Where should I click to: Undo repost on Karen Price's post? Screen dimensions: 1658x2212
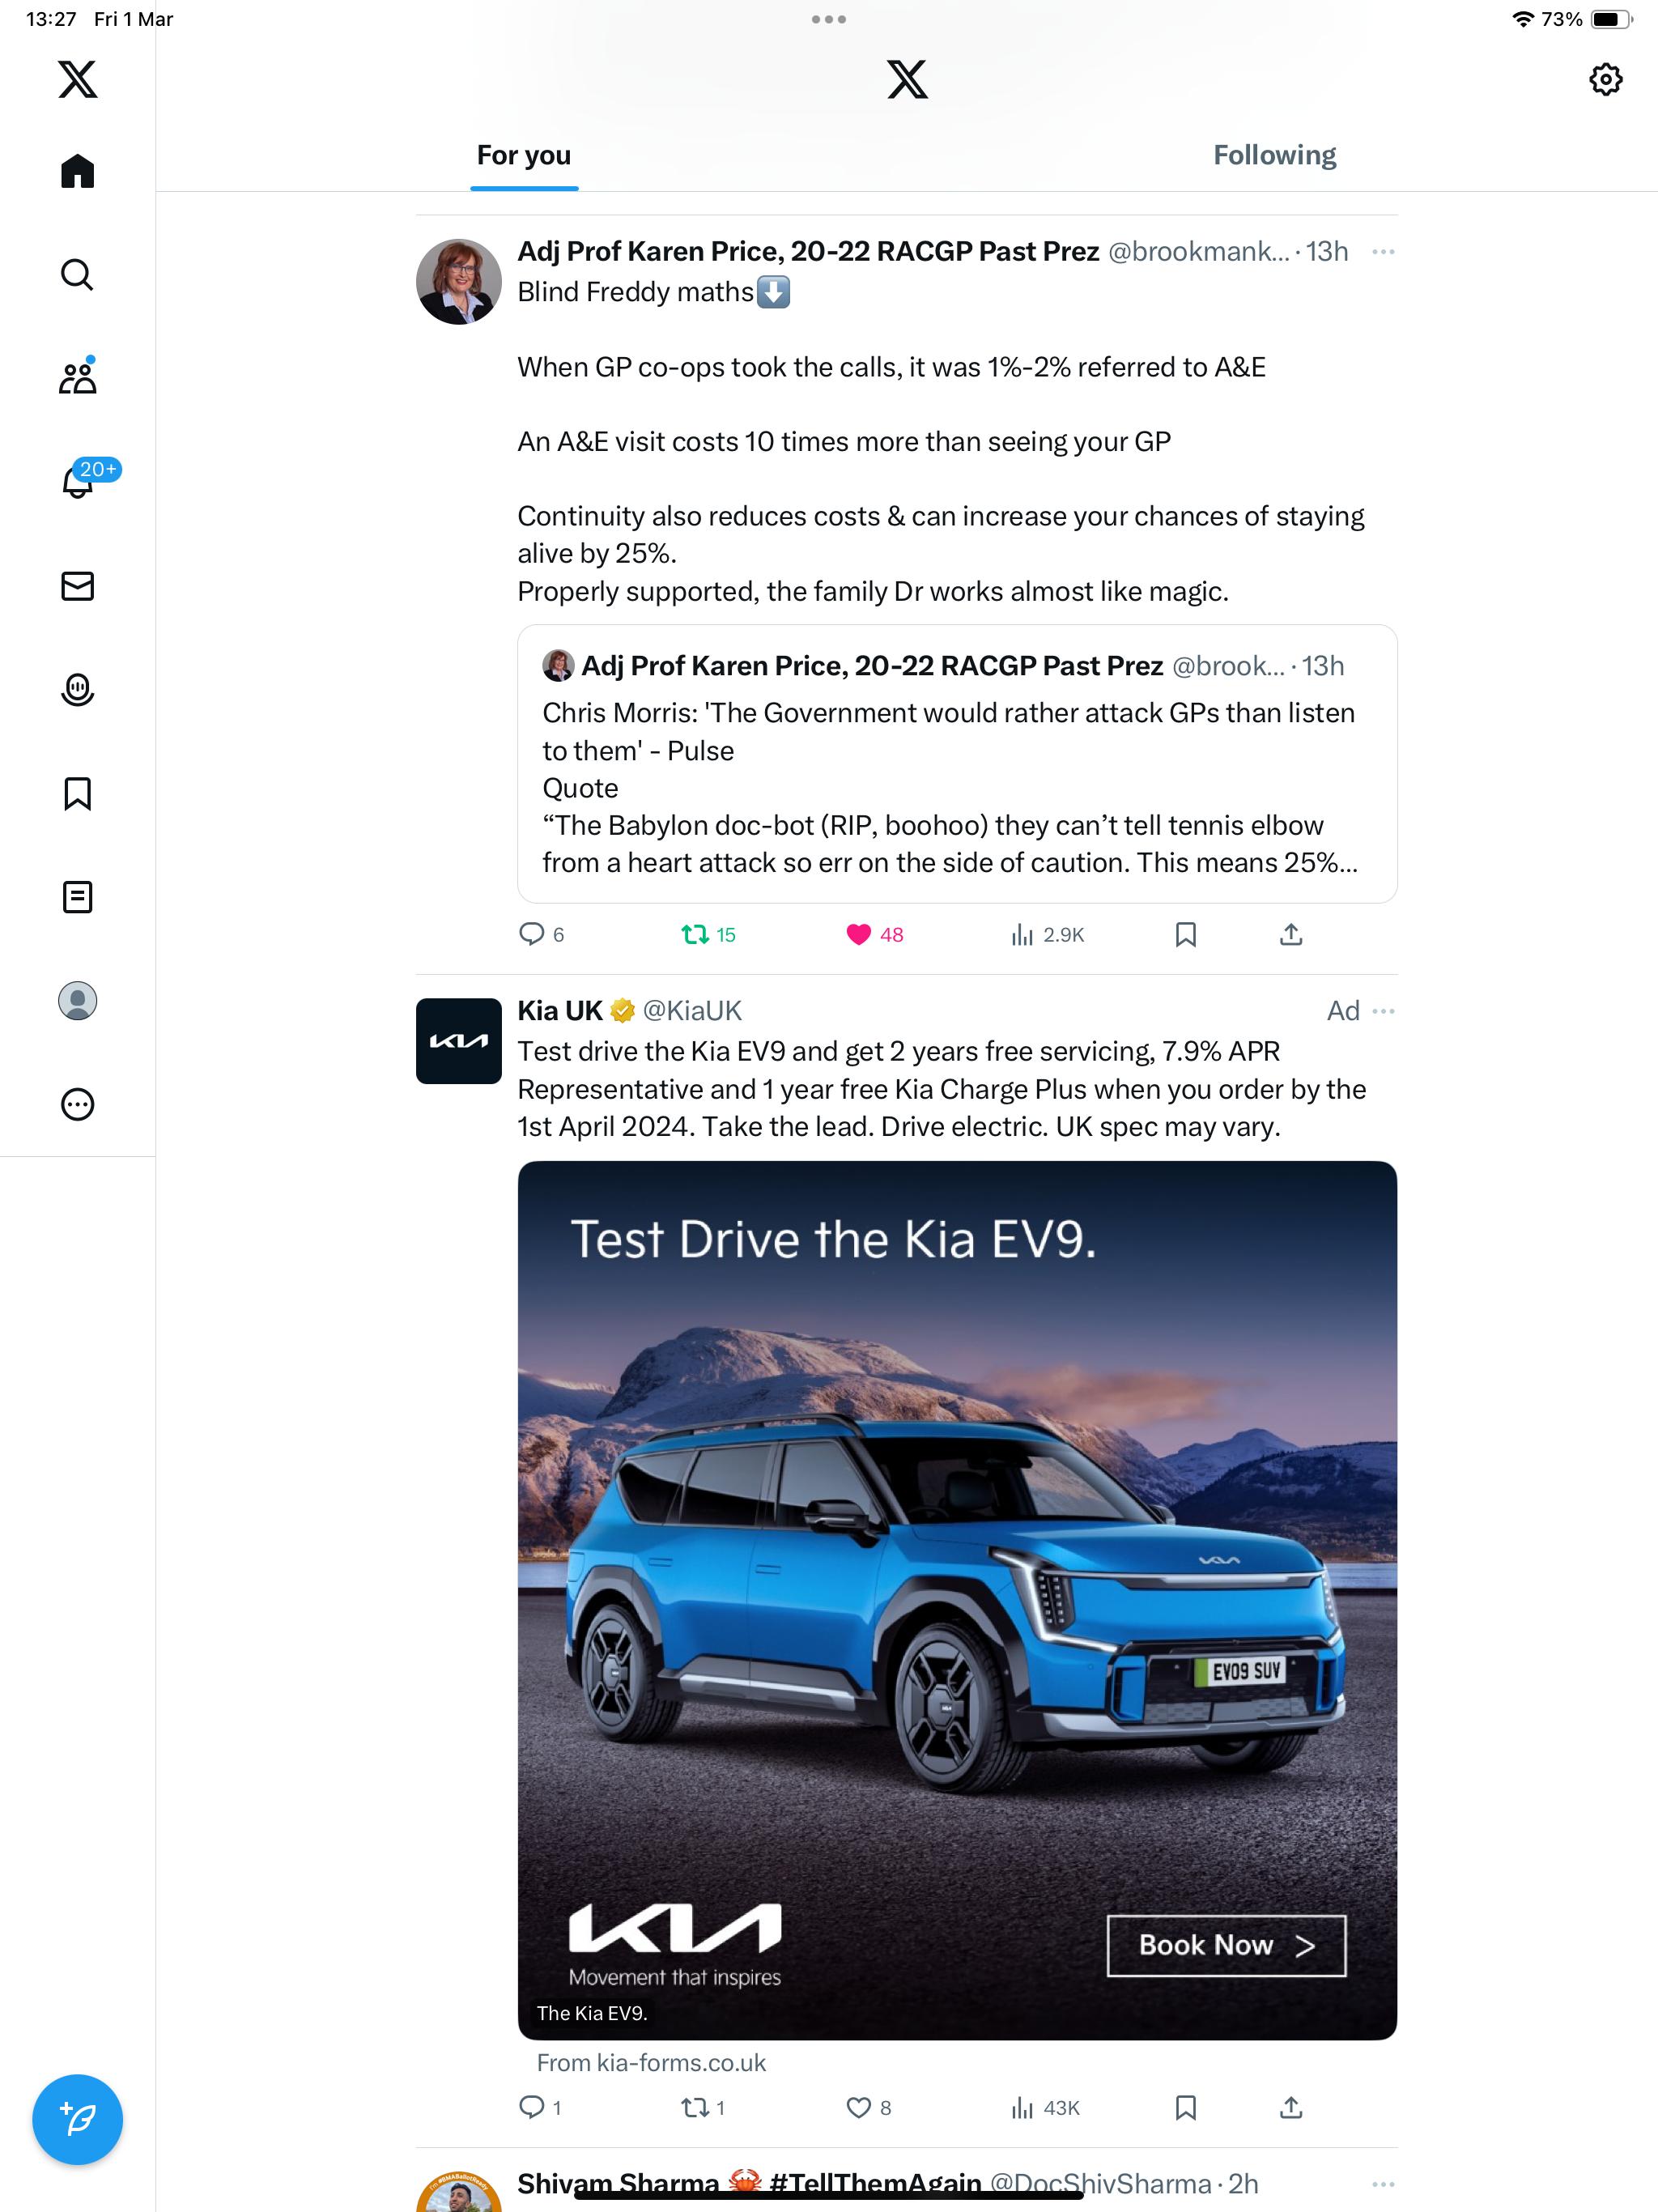pos(708,934)
